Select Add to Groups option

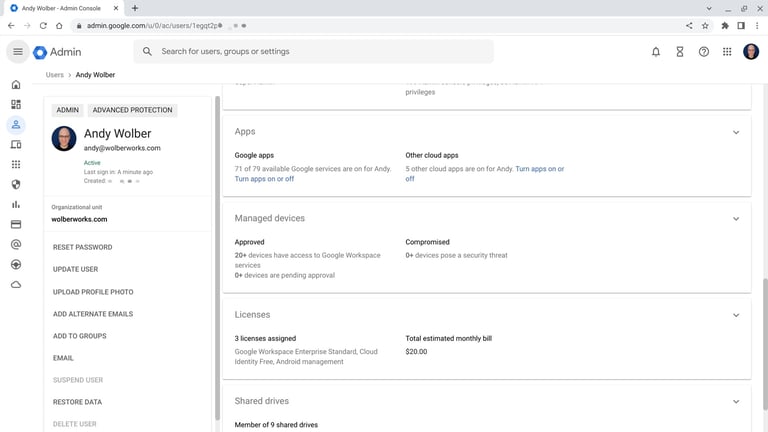(x=79, y=336)
